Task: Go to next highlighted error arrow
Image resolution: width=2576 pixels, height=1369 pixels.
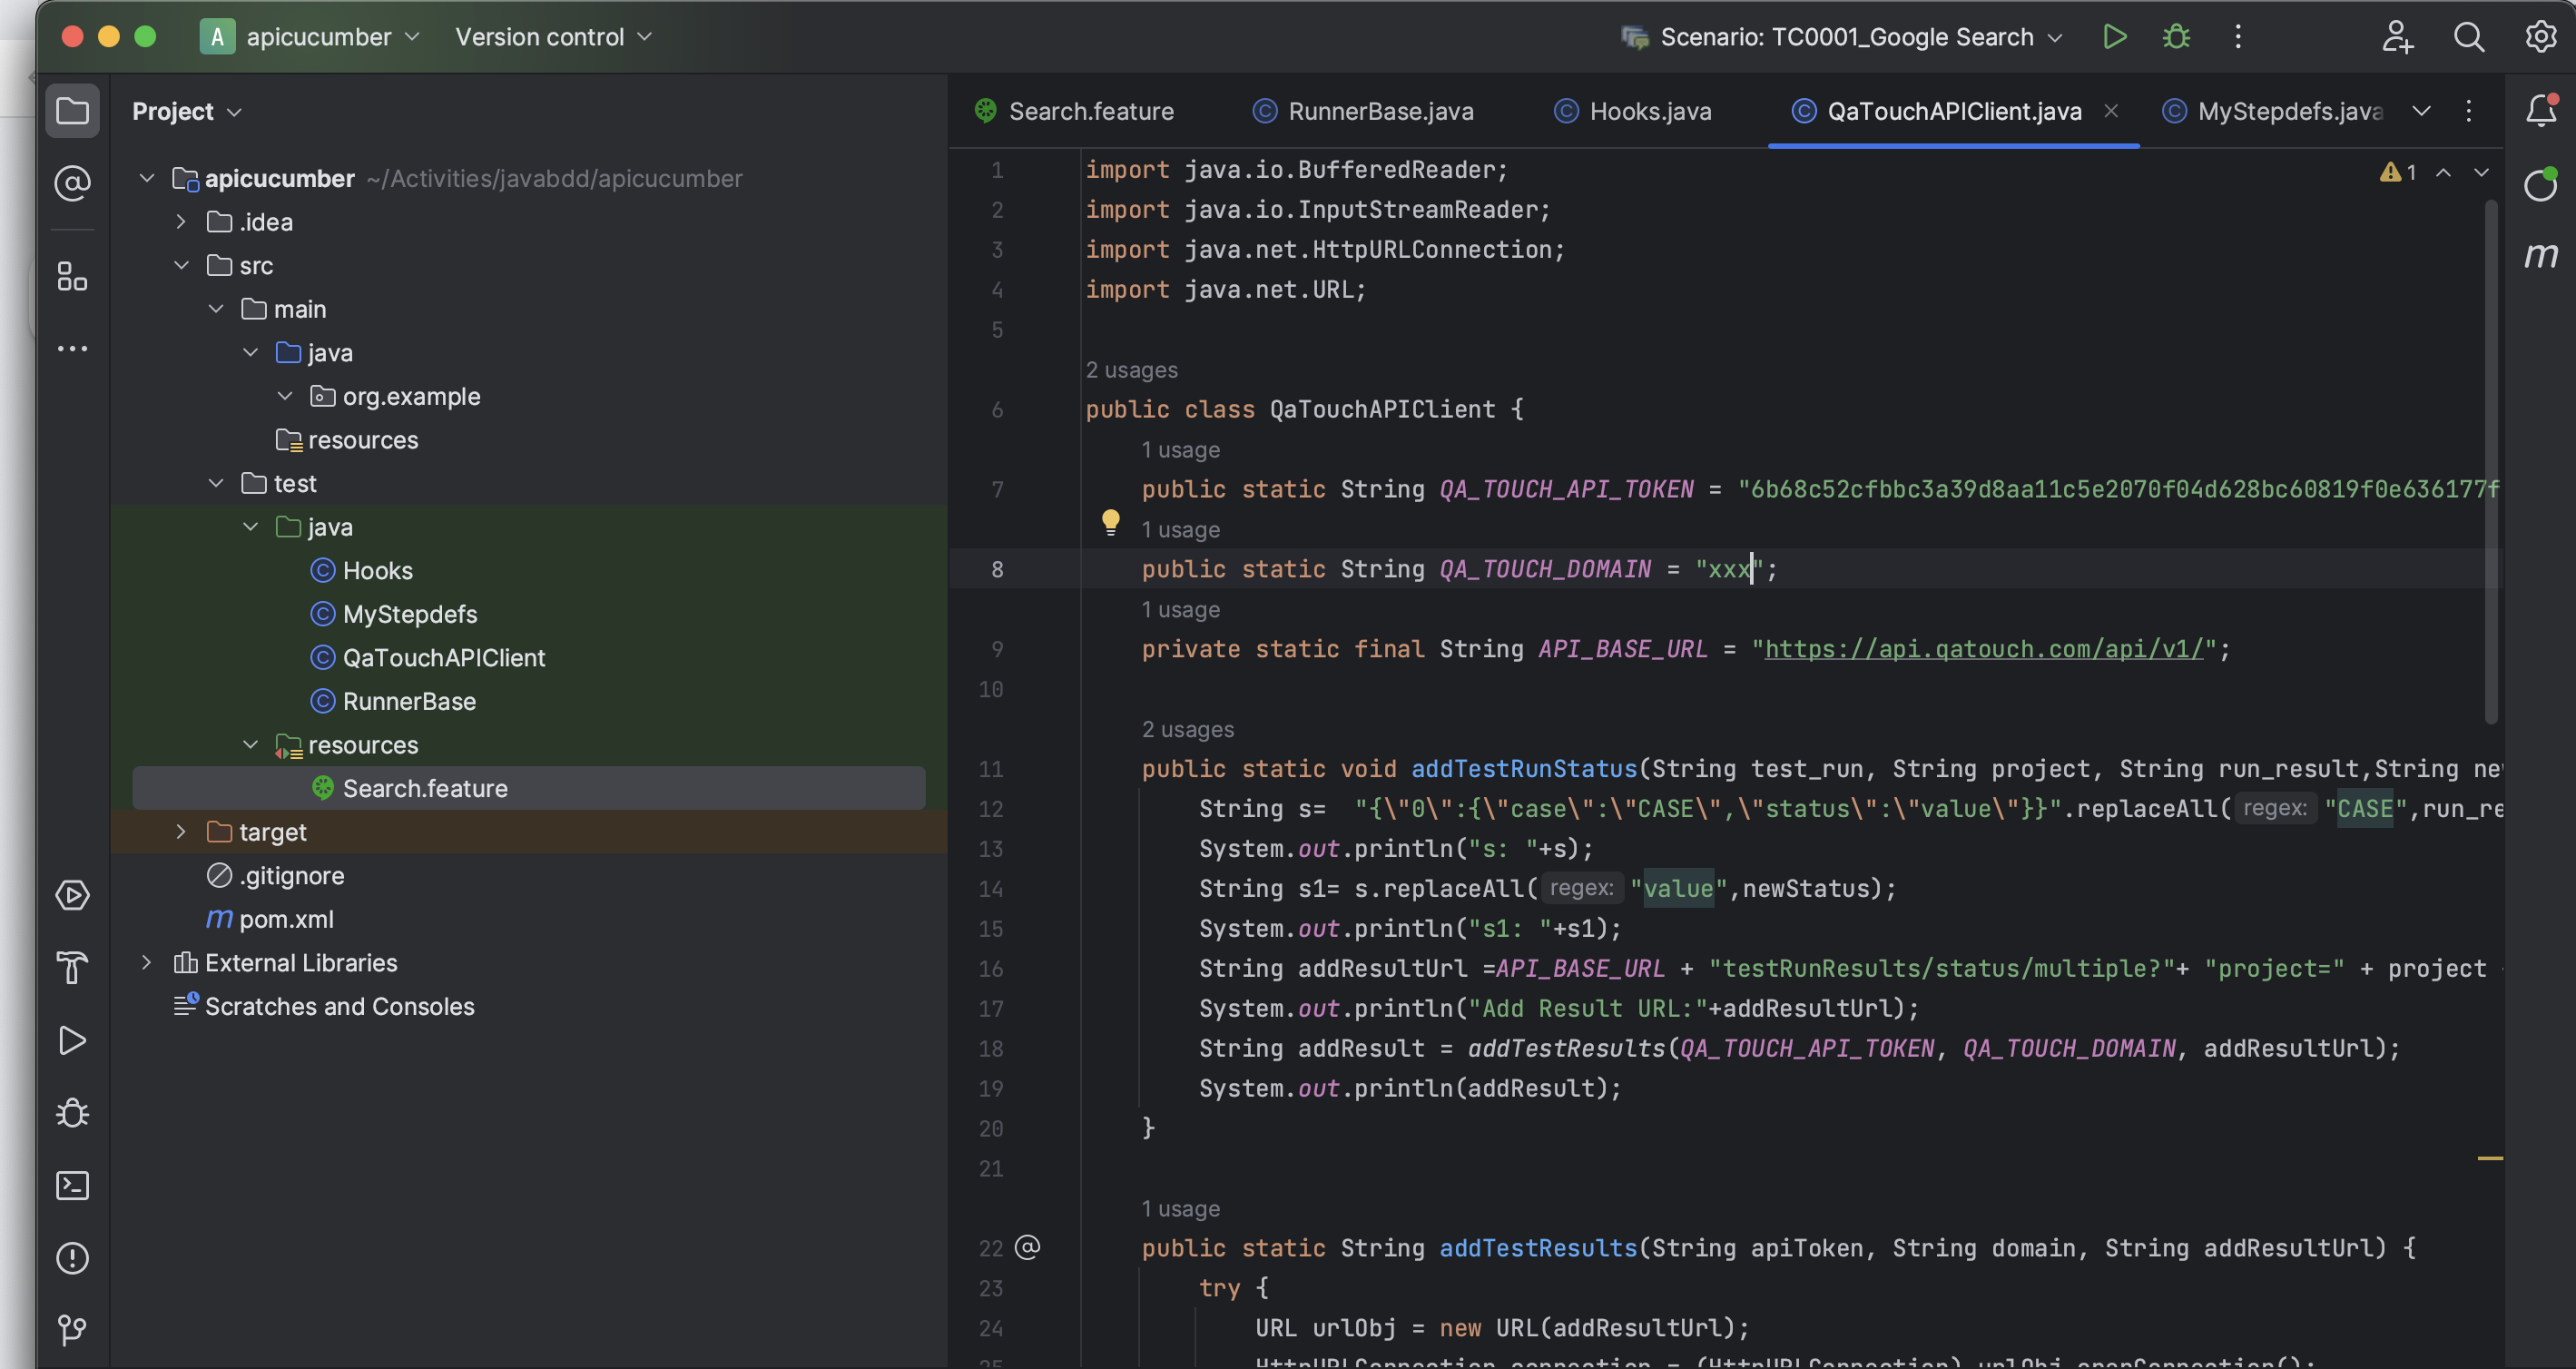Action: click(2481, 172)
